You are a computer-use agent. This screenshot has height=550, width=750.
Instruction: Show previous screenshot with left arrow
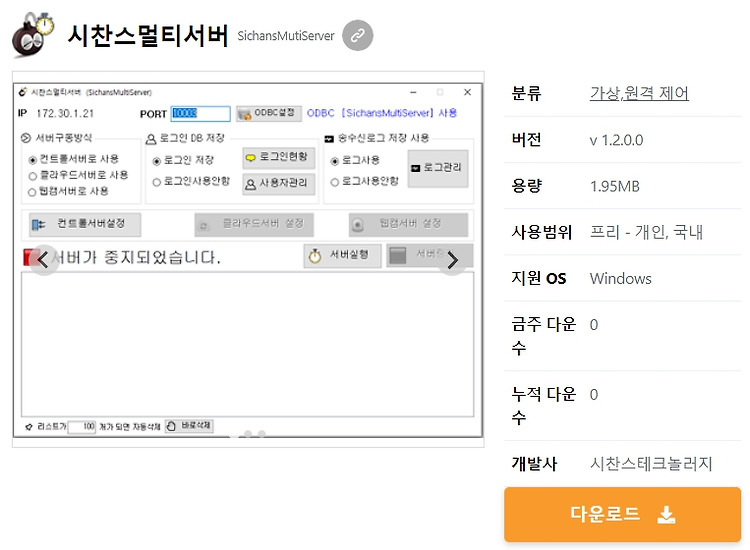(x=44, y=260)
